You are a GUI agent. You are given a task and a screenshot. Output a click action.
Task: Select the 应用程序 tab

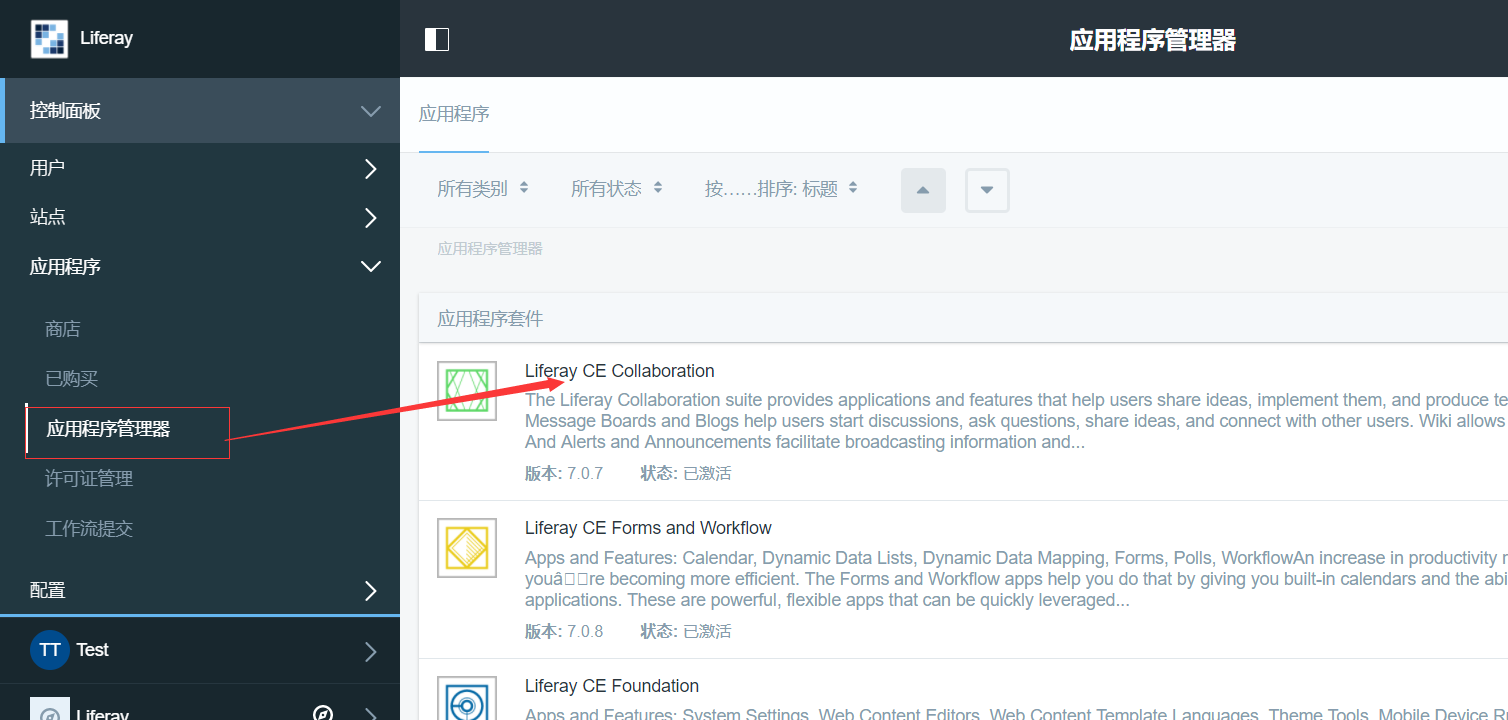pos(454,114)
